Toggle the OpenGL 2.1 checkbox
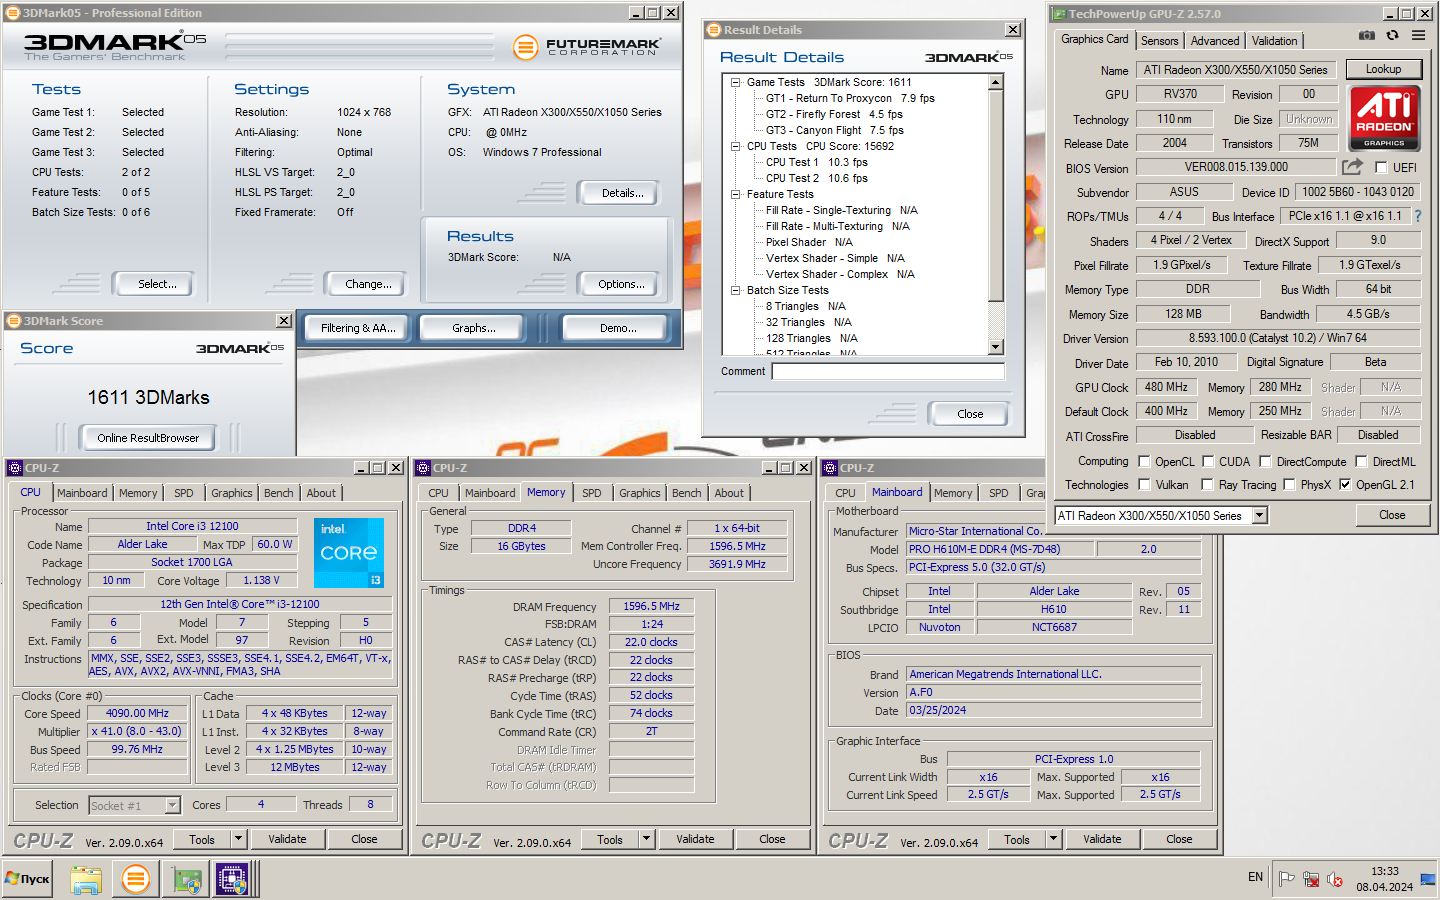This screenshot has width=1440, height=900. 1345,485
